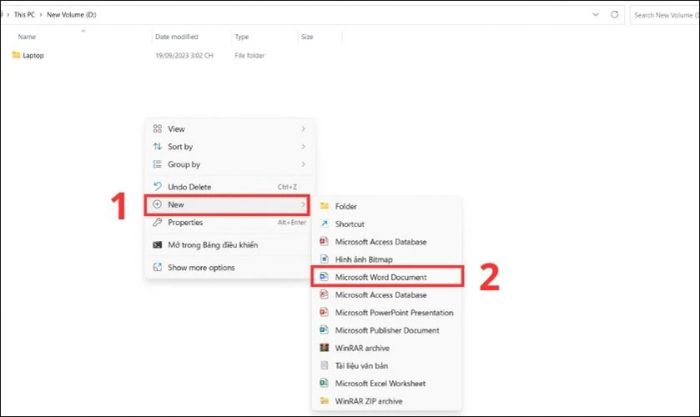Sort files by Size column header

(307, 37)
